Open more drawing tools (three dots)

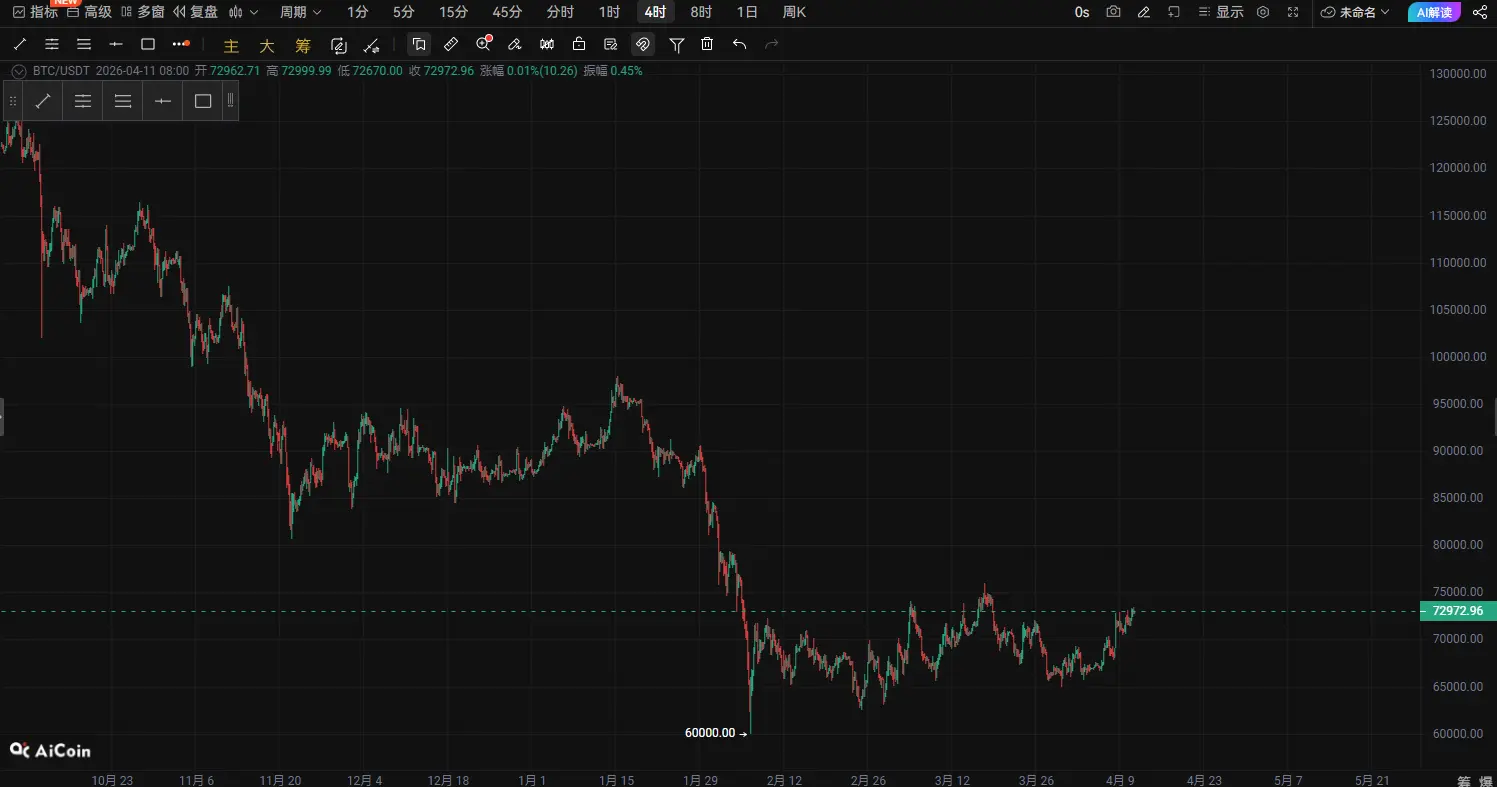click(x=180, y=44)
